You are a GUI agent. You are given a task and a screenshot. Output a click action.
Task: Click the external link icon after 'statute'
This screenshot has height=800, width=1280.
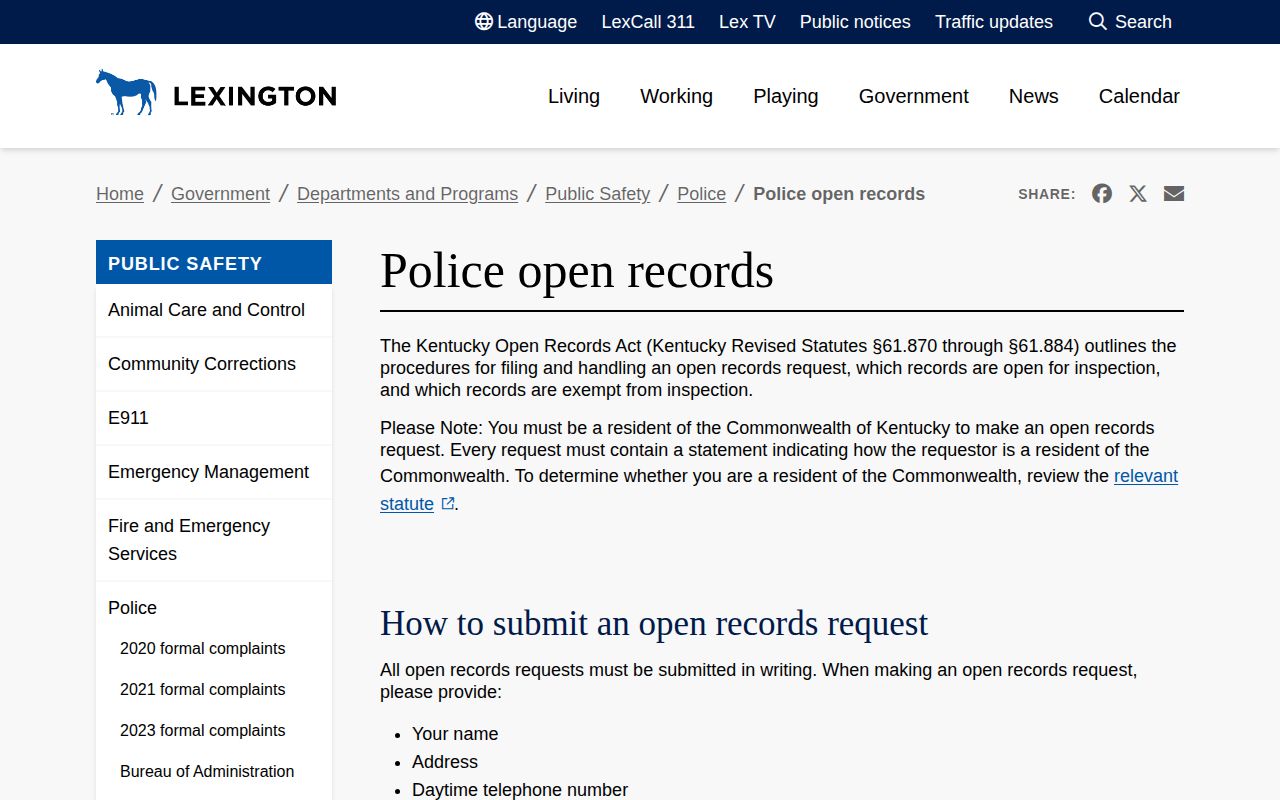(448, 504)
